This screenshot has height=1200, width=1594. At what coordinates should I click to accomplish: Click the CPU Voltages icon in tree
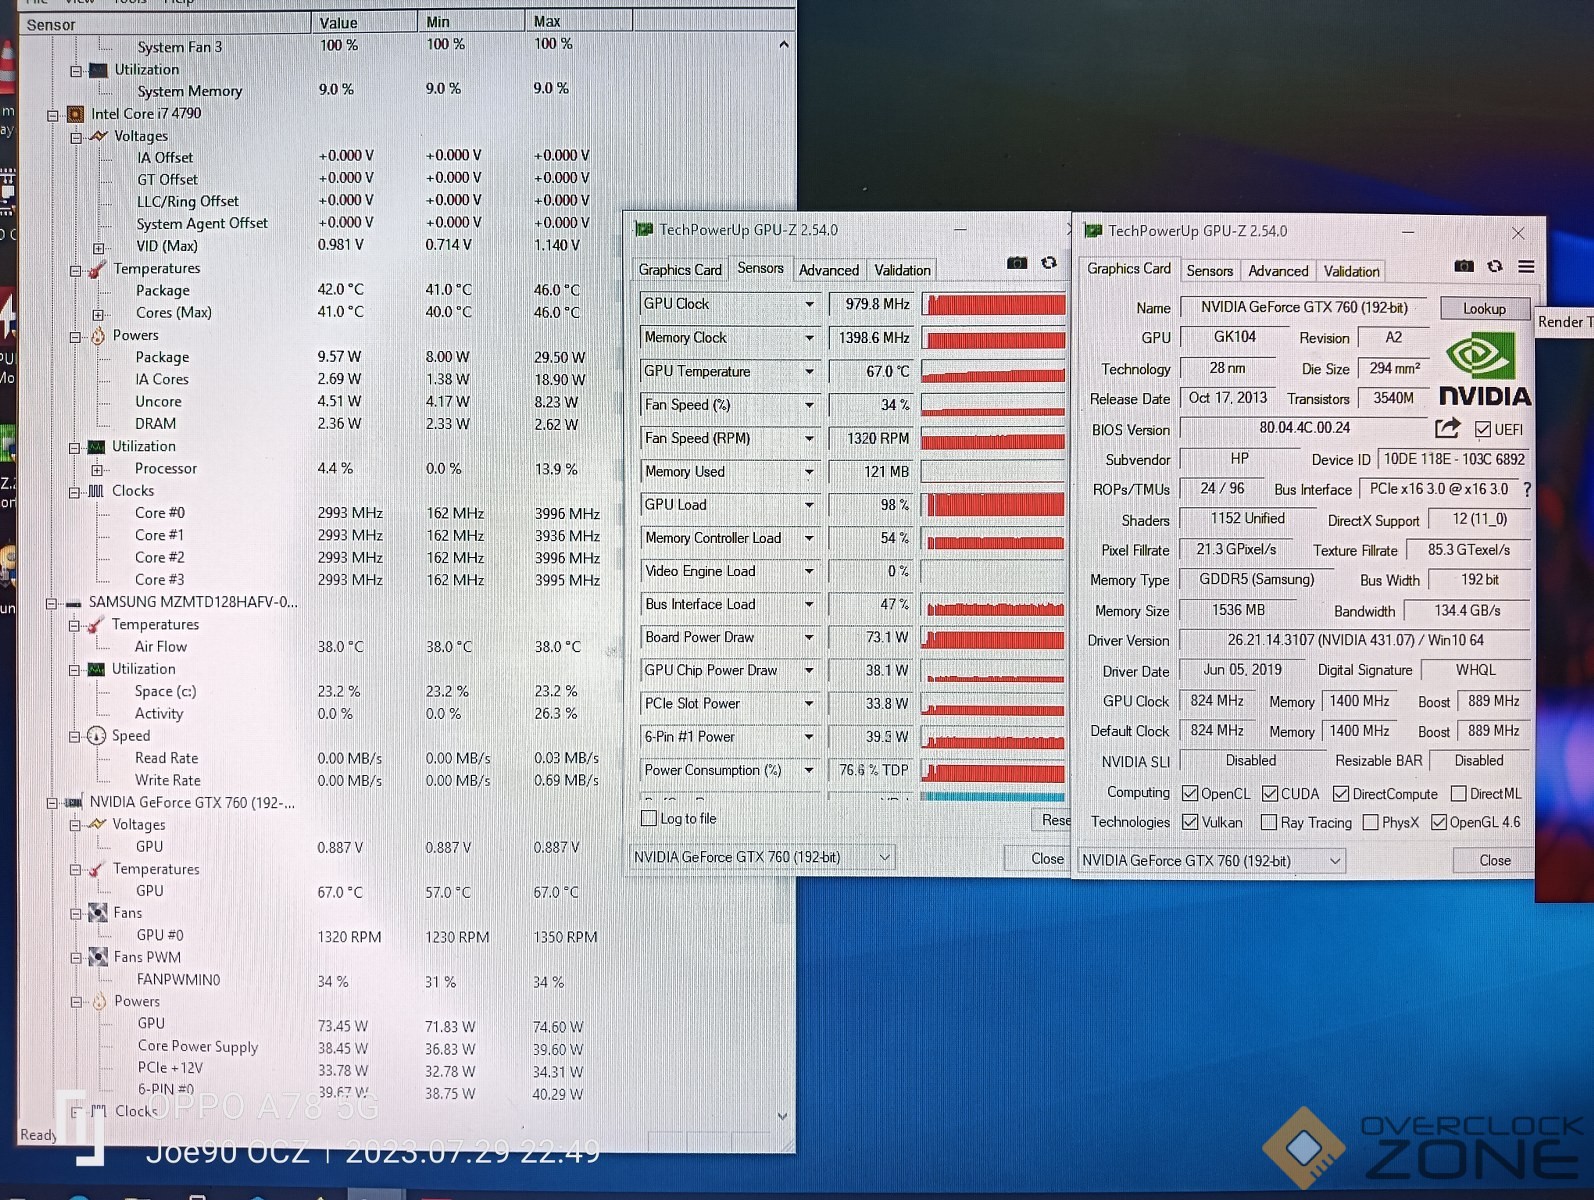coord(98,136)
